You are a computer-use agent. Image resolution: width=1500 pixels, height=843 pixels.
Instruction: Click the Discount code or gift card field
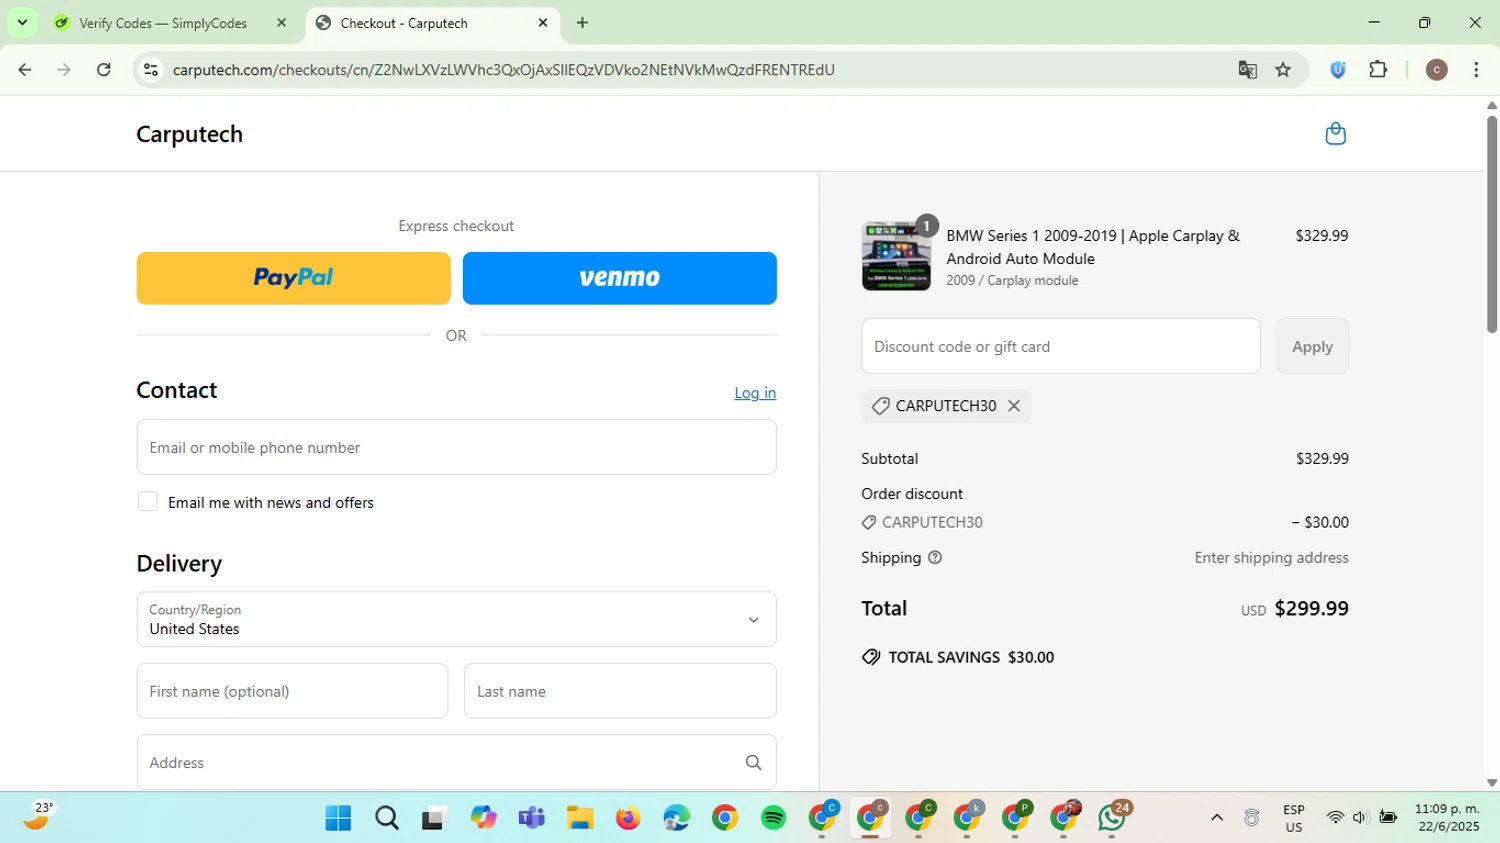(x=1060, y=346)
